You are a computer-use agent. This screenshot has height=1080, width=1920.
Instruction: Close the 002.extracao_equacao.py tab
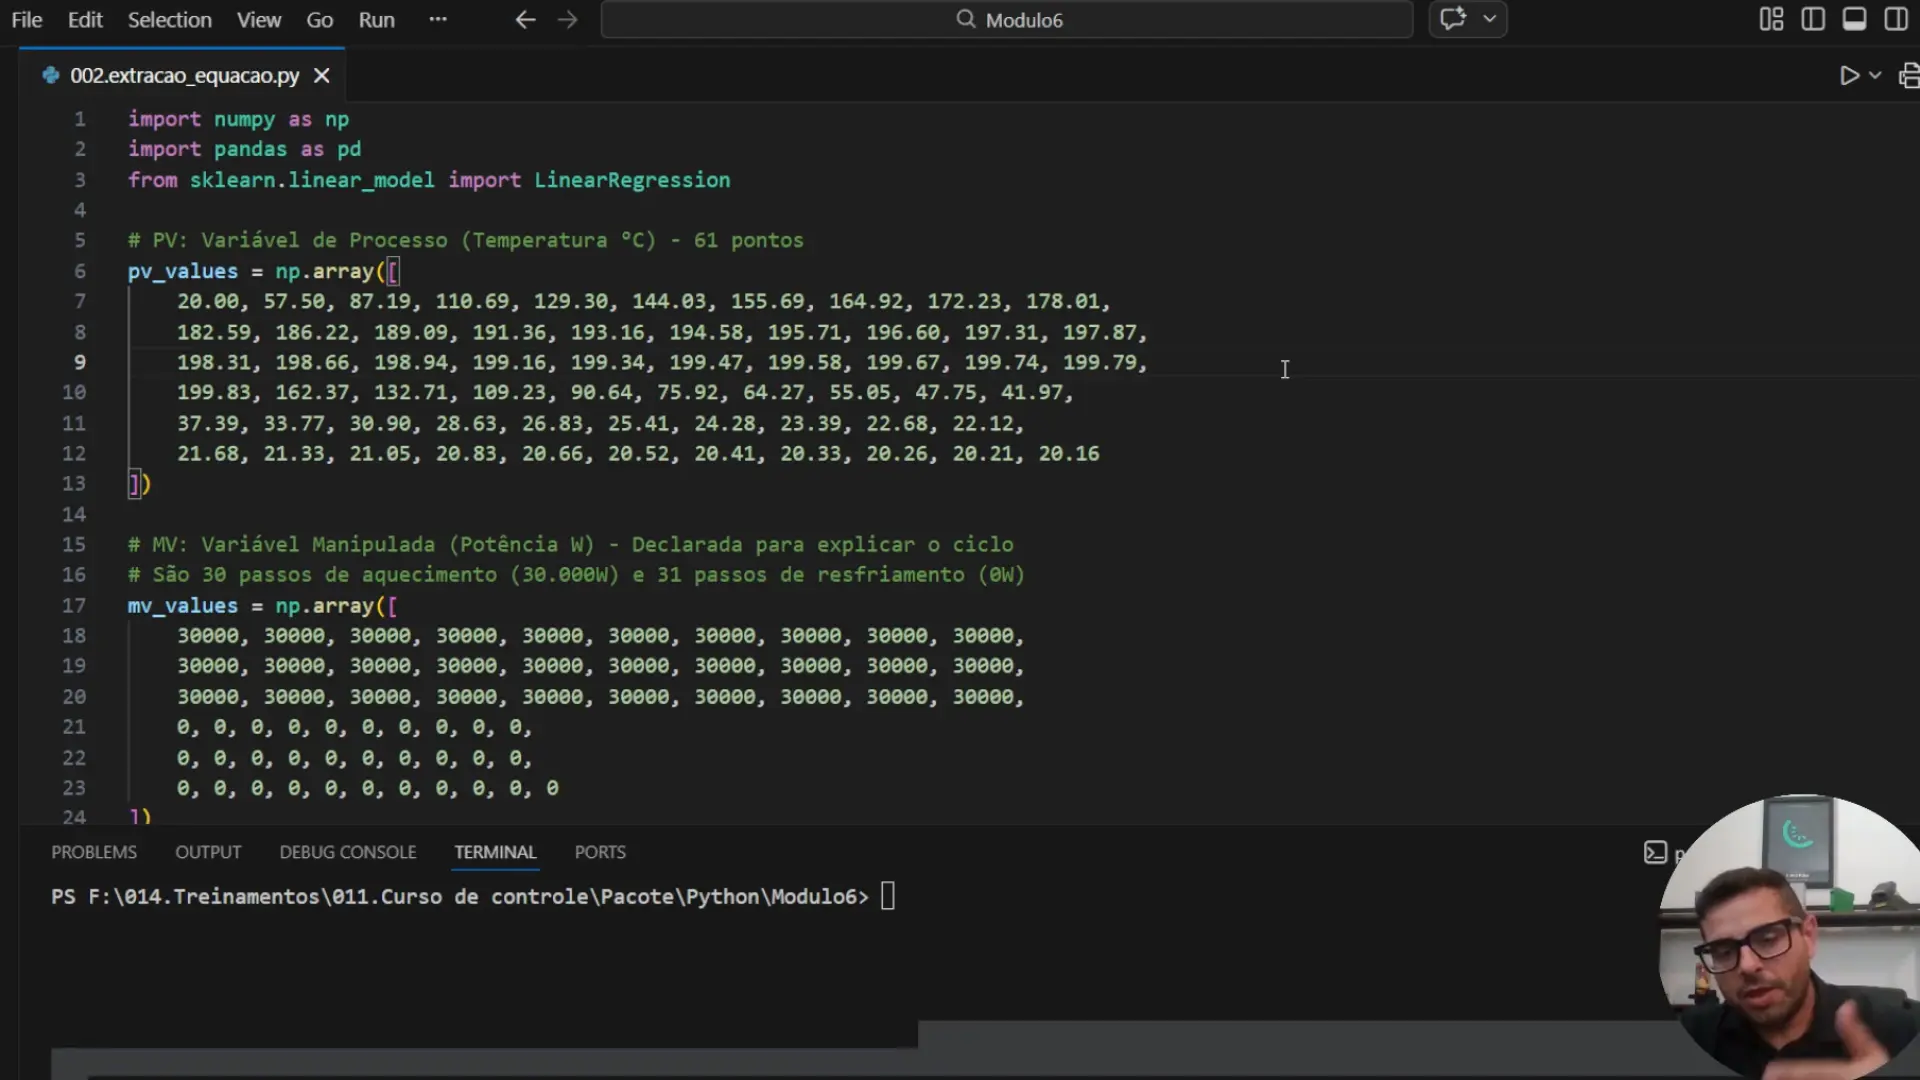pos(322,76)
